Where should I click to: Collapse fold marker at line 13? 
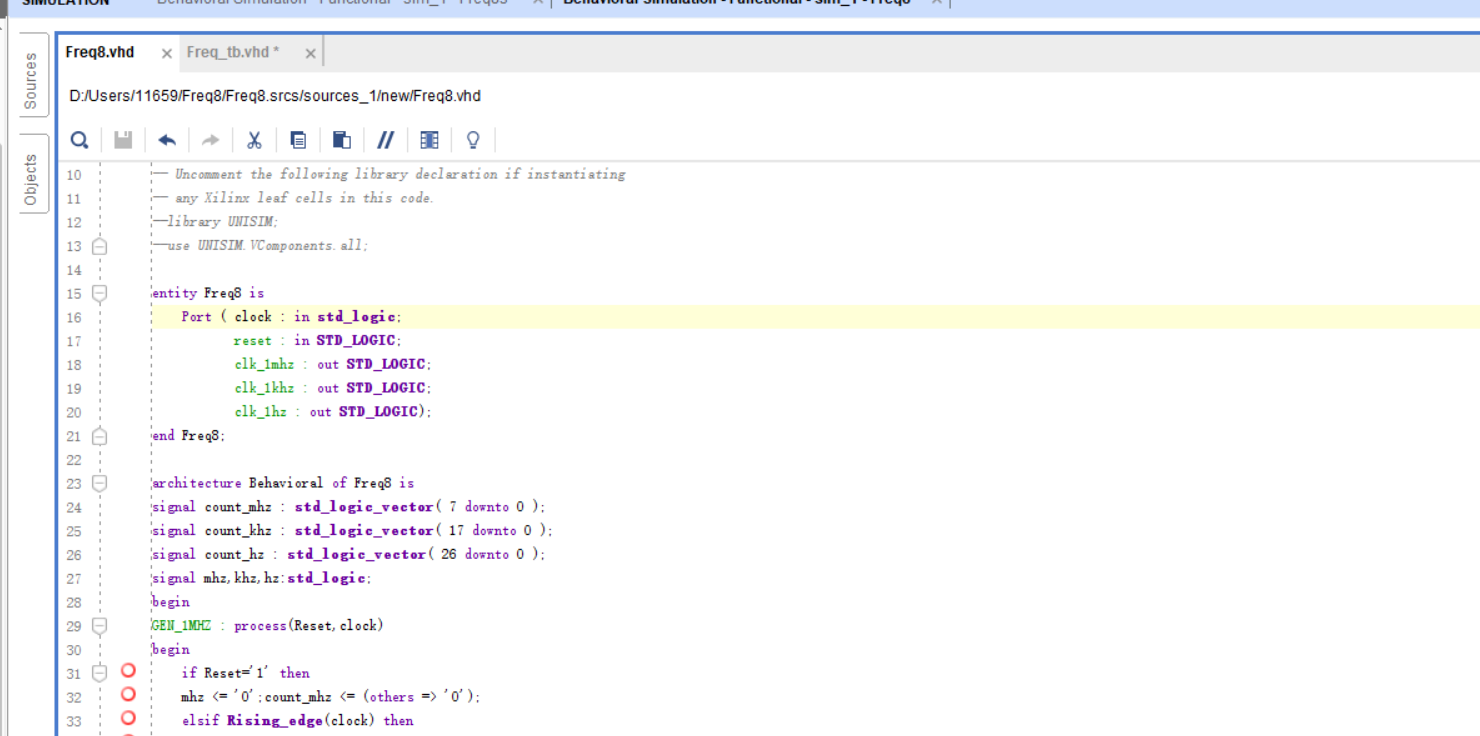(x=99, y=246)
